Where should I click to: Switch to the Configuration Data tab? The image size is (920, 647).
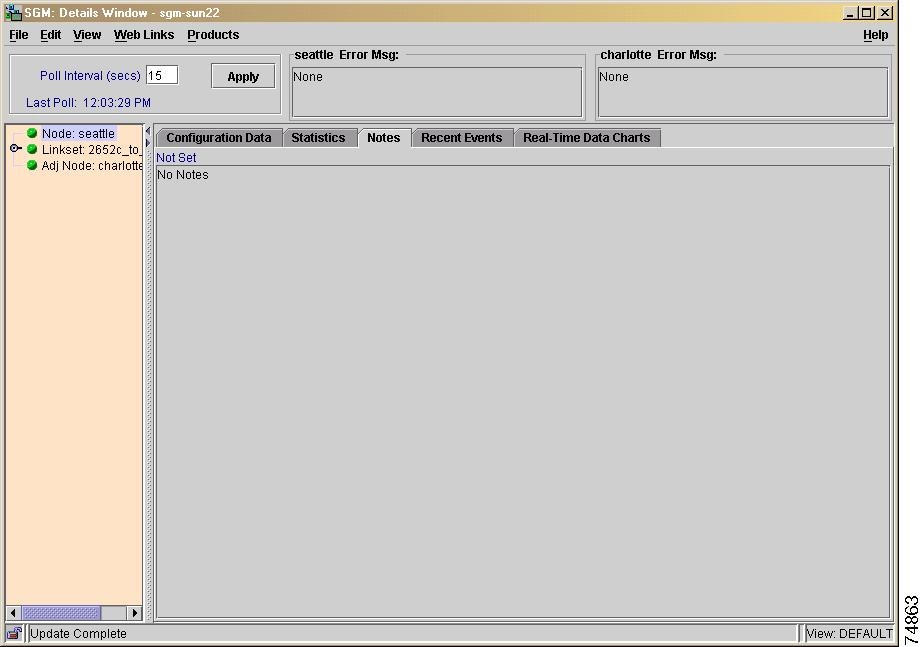pyautogui.click(x=219, y=138)
